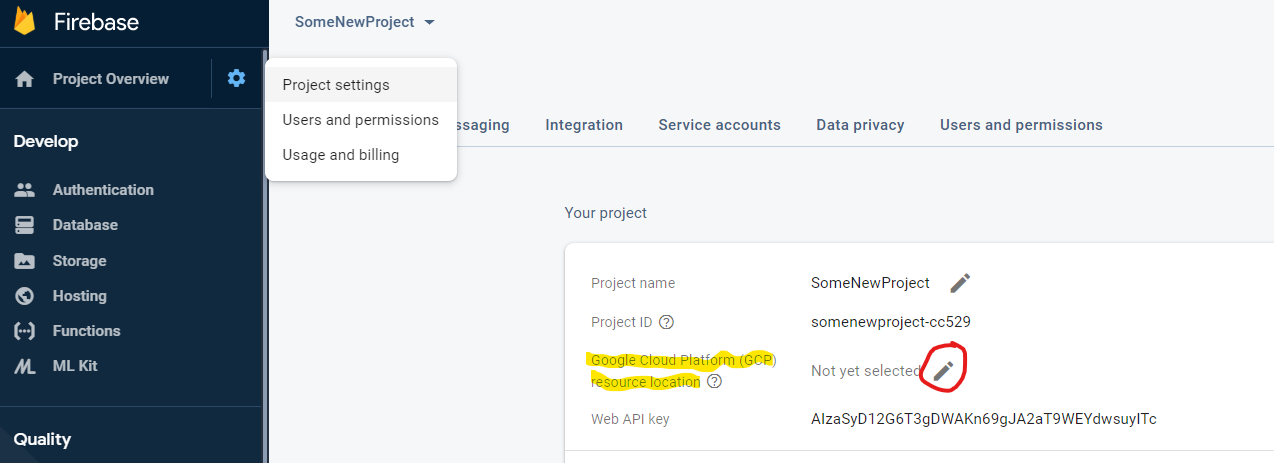
Task: Click the Quality section header
Action: (42, 440)
